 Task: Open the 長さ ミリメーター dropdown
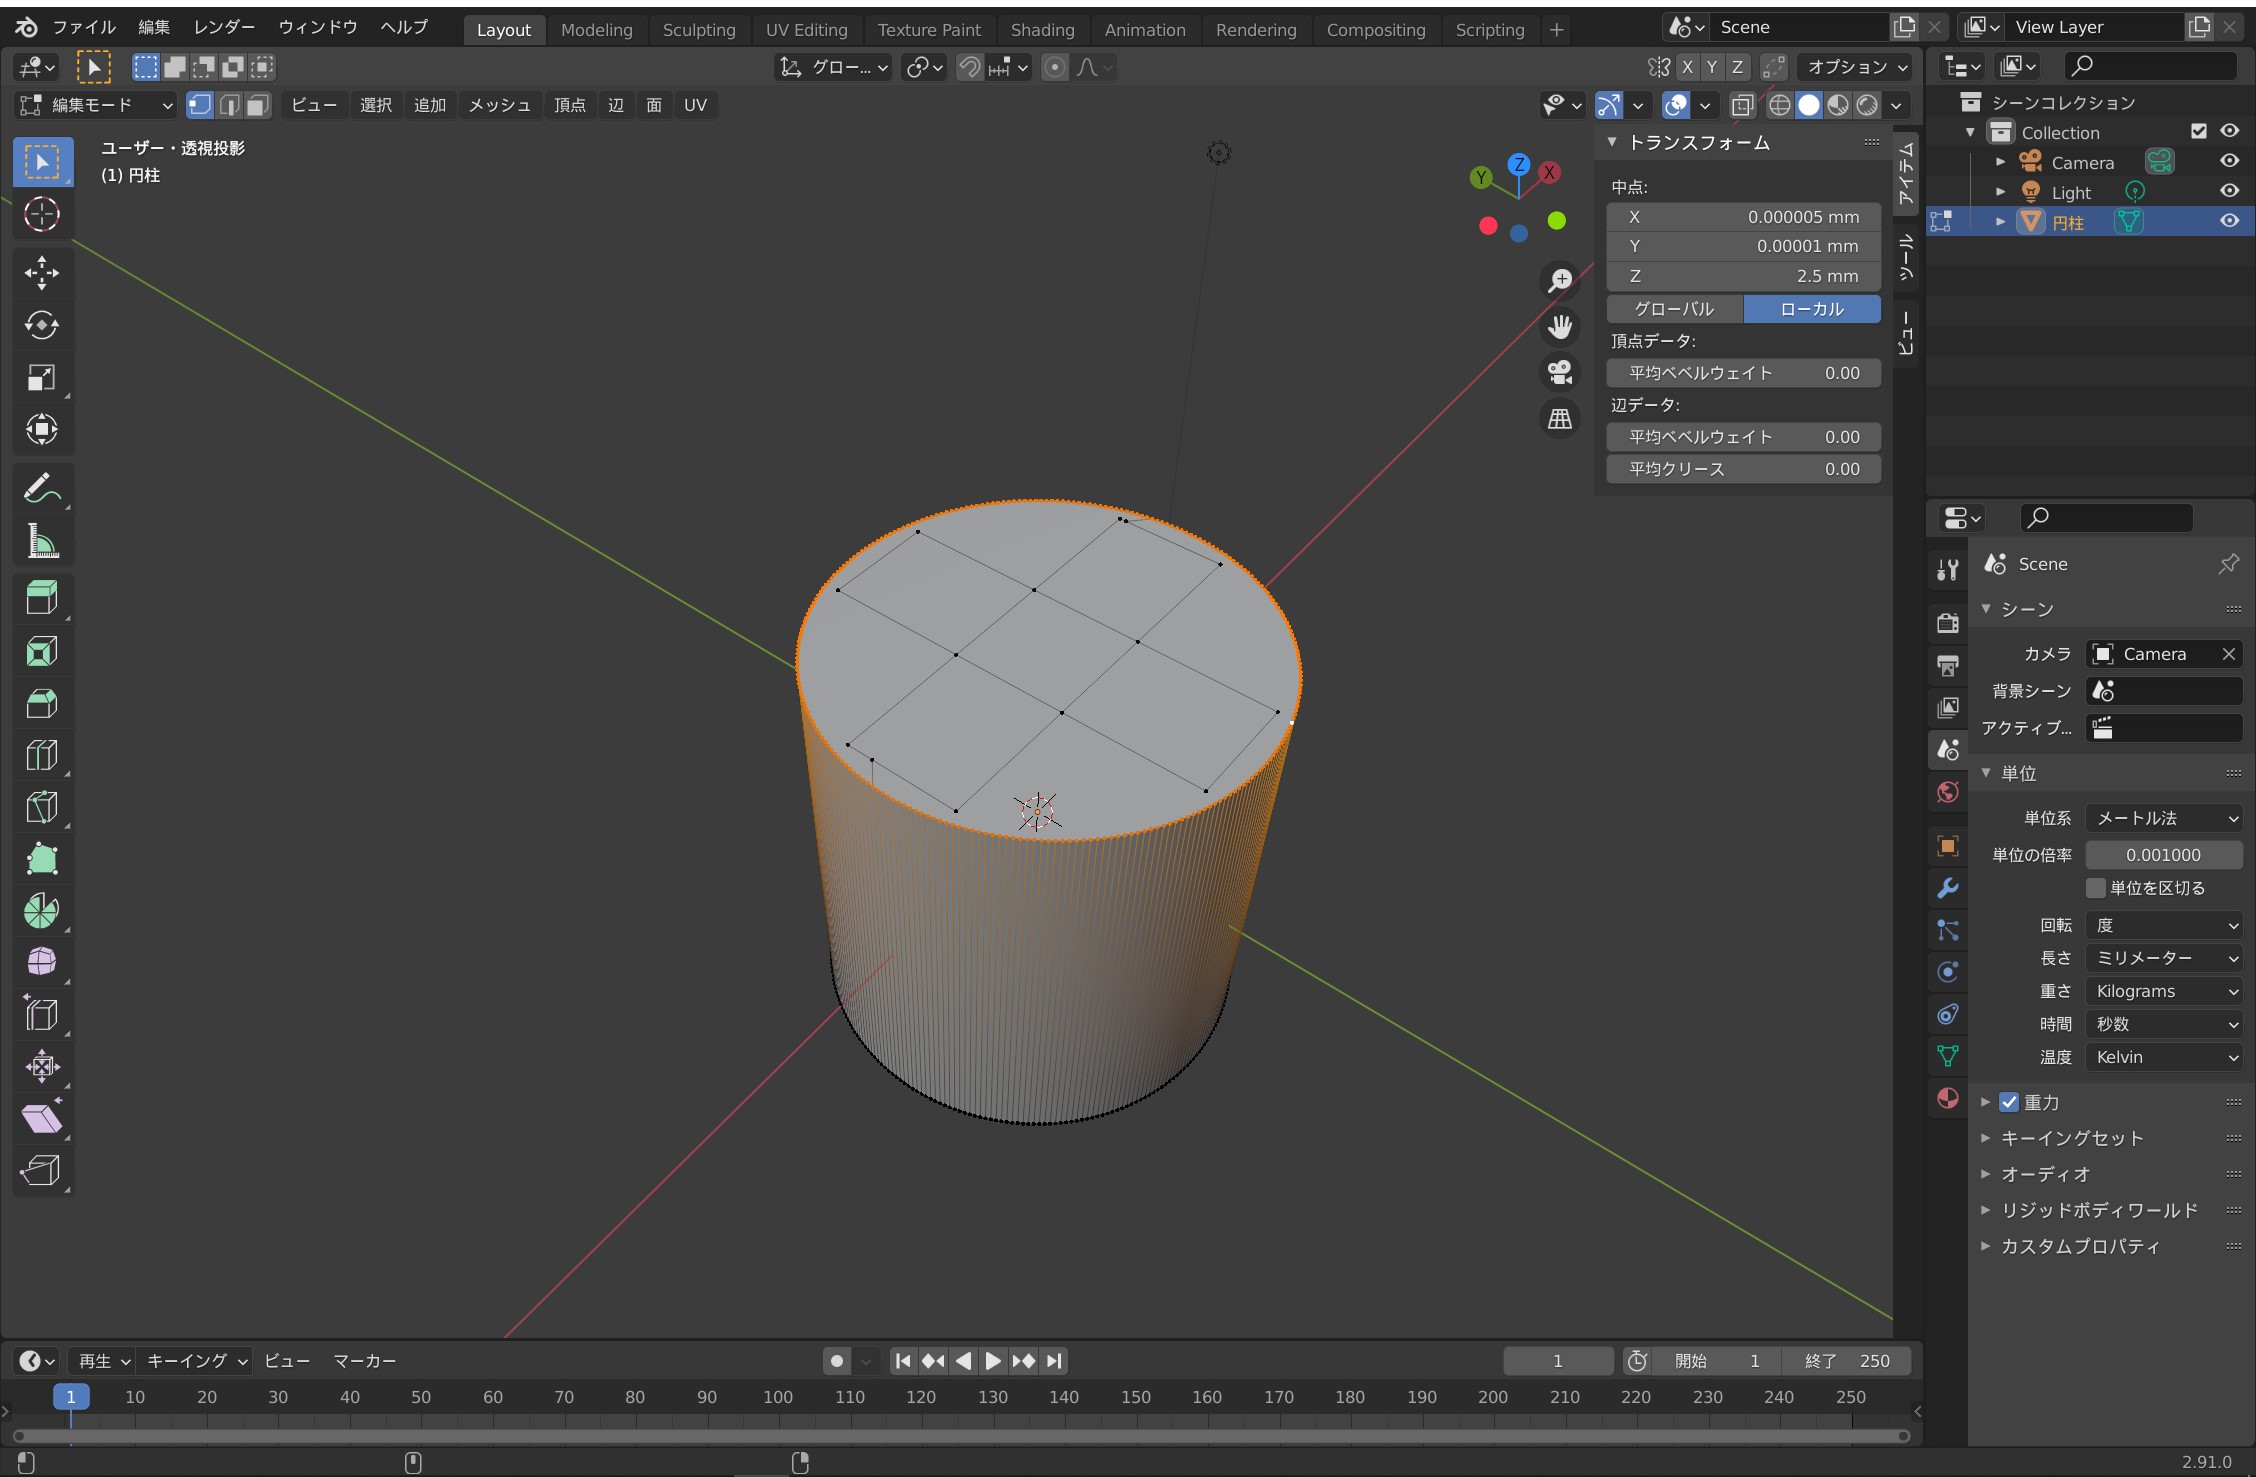[x=2164, y=958]
